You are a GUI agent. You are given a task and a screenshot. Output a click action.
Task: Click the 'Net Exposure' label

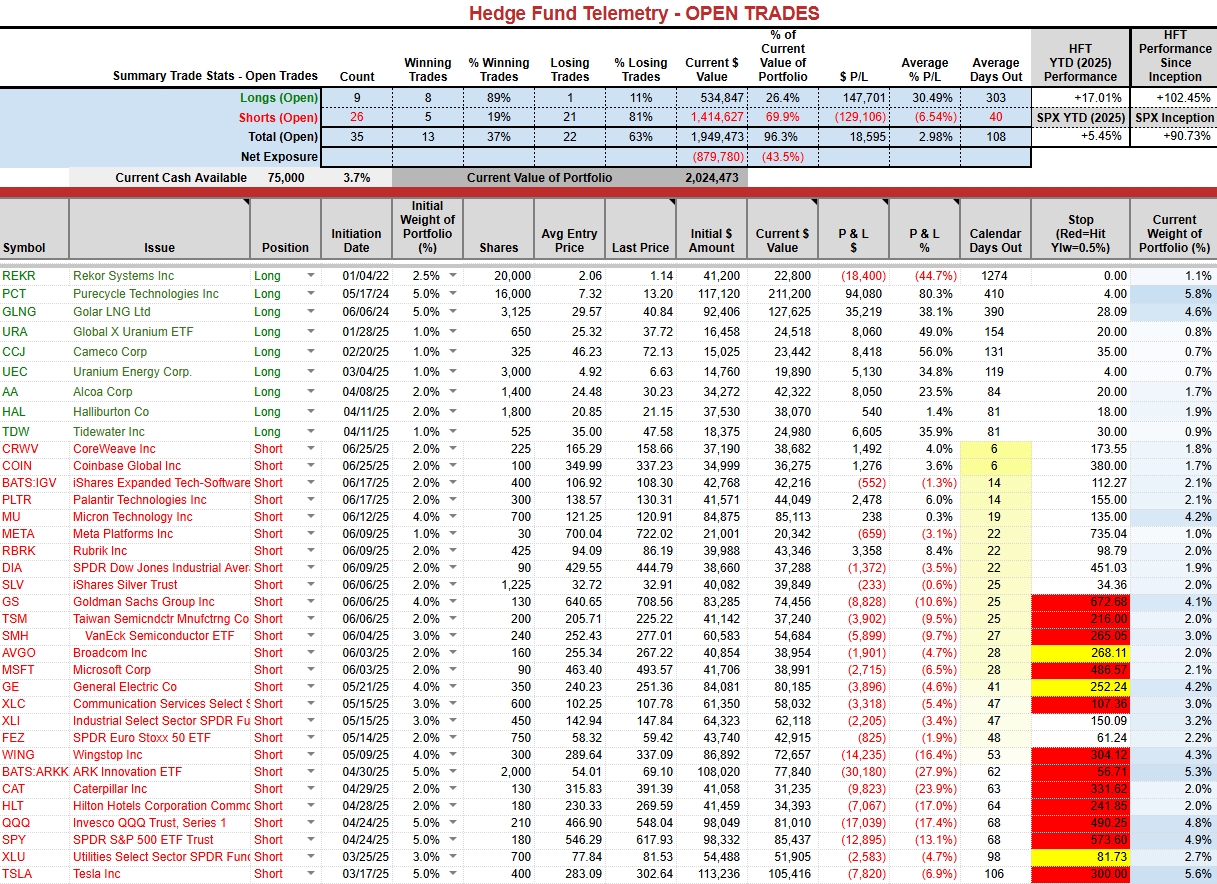pyautogui.click(x=280, y=157)
